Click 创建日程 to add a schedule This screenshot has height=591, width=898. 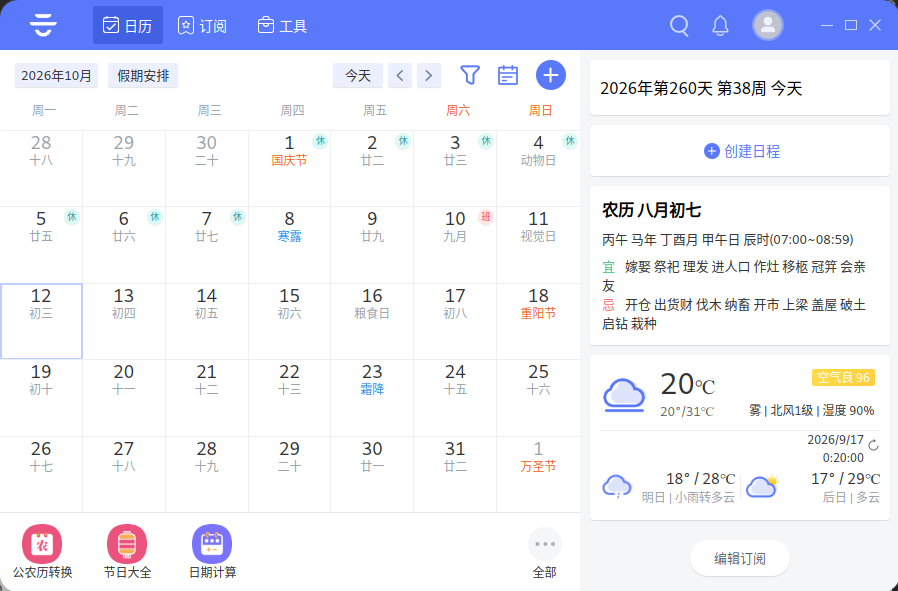(x=742, y=151)
